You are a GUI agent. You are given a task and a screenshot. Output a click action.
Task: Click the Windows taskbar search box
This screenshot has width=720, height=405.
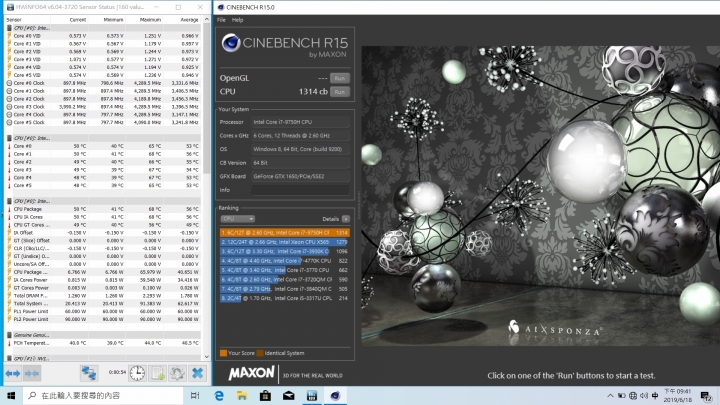point(80,396)
